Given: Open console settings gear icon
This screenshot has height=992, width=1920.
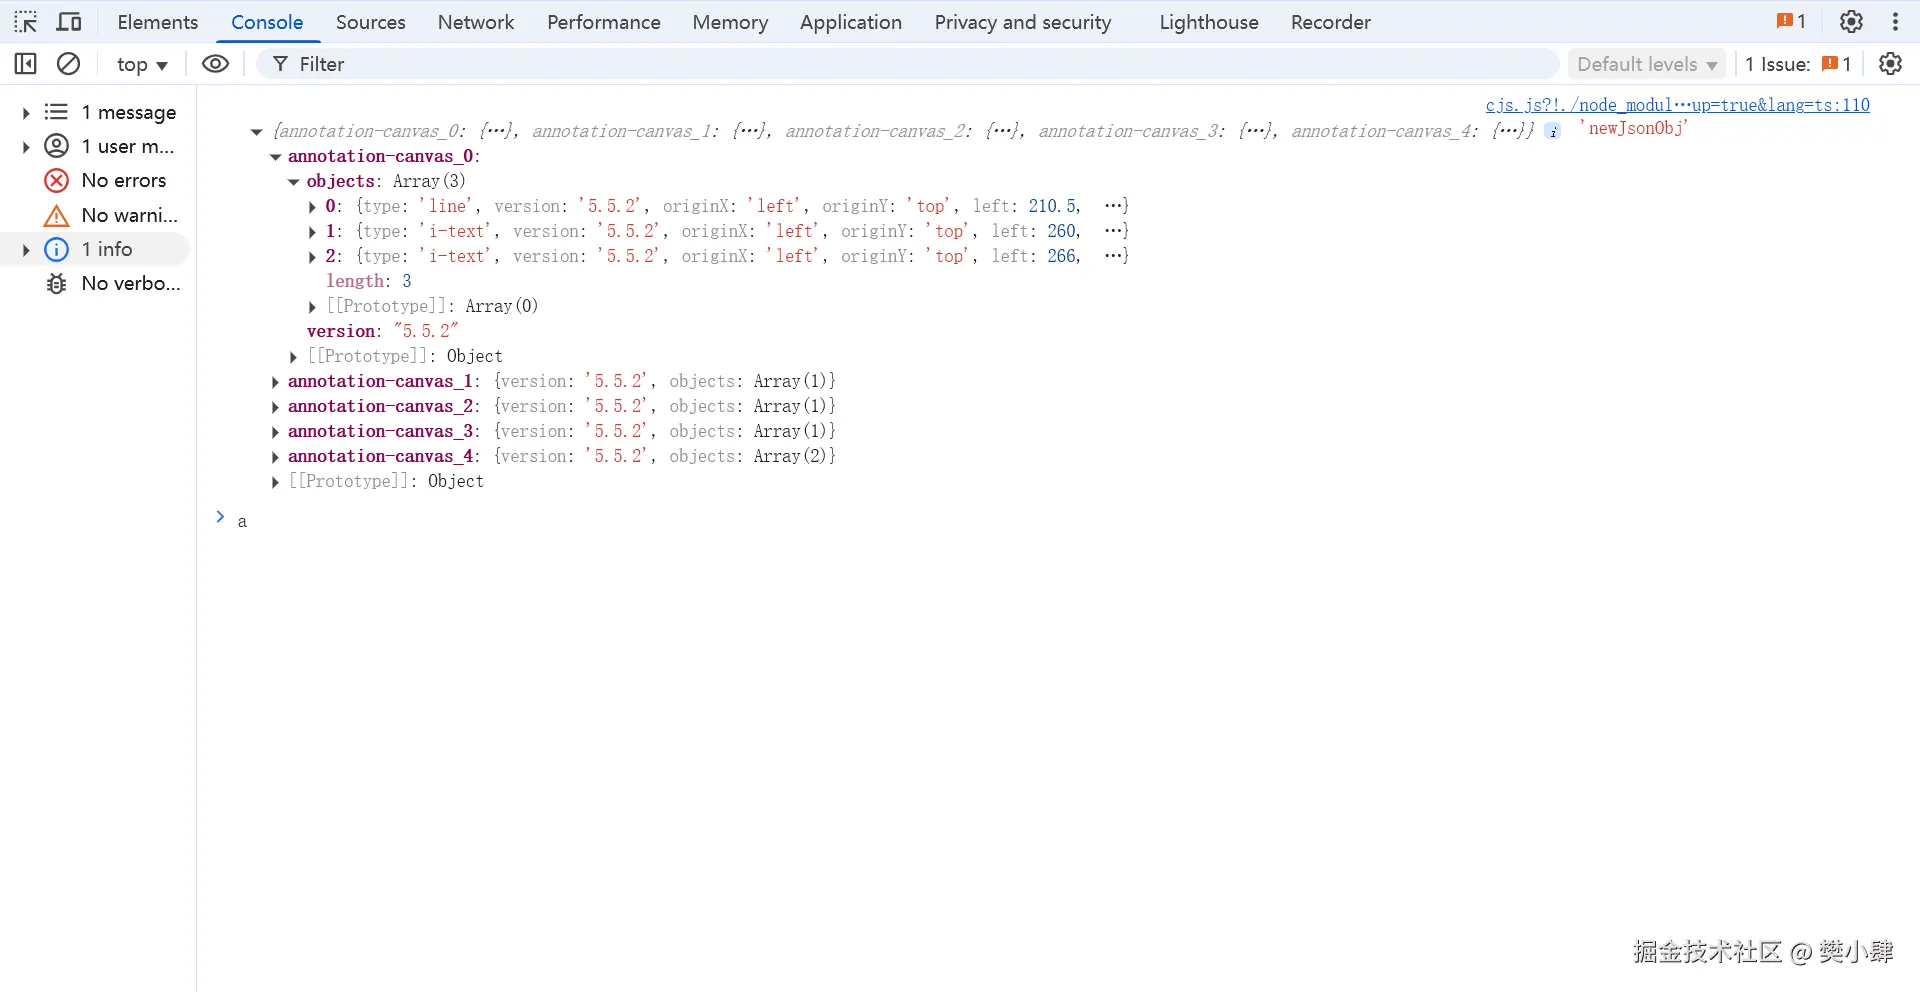Looking at the screenshot, I should point(1890,64).
